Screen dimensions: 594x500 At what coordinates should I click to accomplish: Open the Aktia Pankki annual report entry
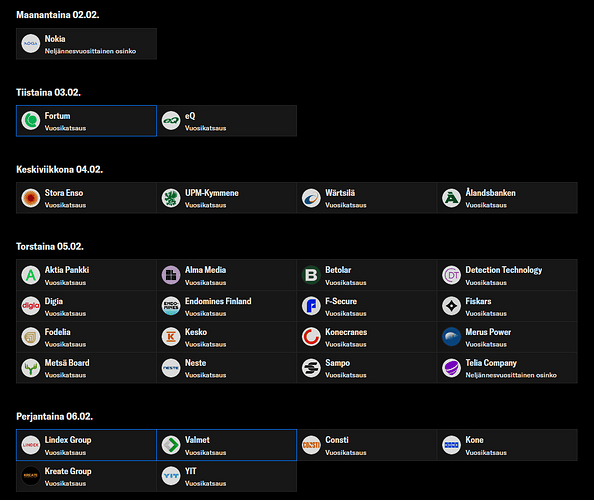[x=86, y=275]
